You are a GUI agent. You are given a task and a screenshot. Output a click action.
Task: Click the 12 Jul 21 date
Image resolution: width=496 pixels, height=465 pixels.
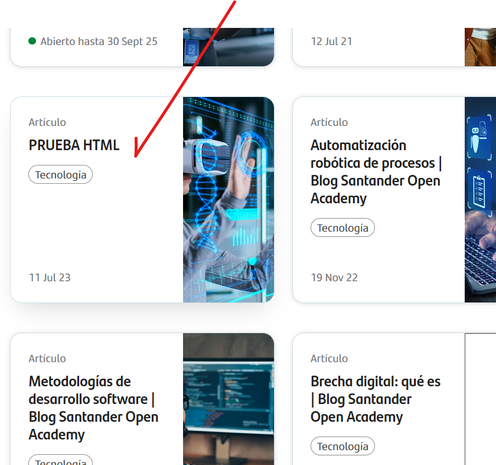pyautogui.click(x=331, y=41)
